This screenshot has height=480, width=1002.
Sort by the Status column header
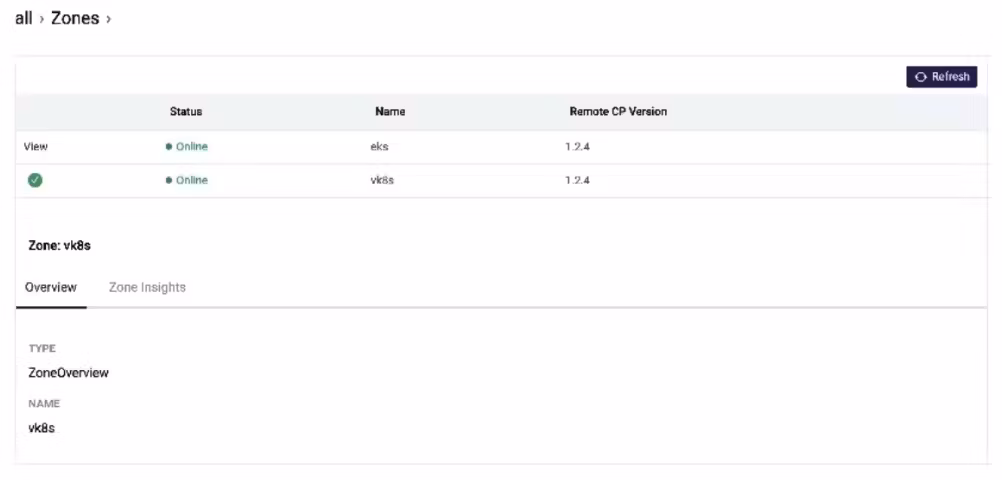click(x=186, y=112)
